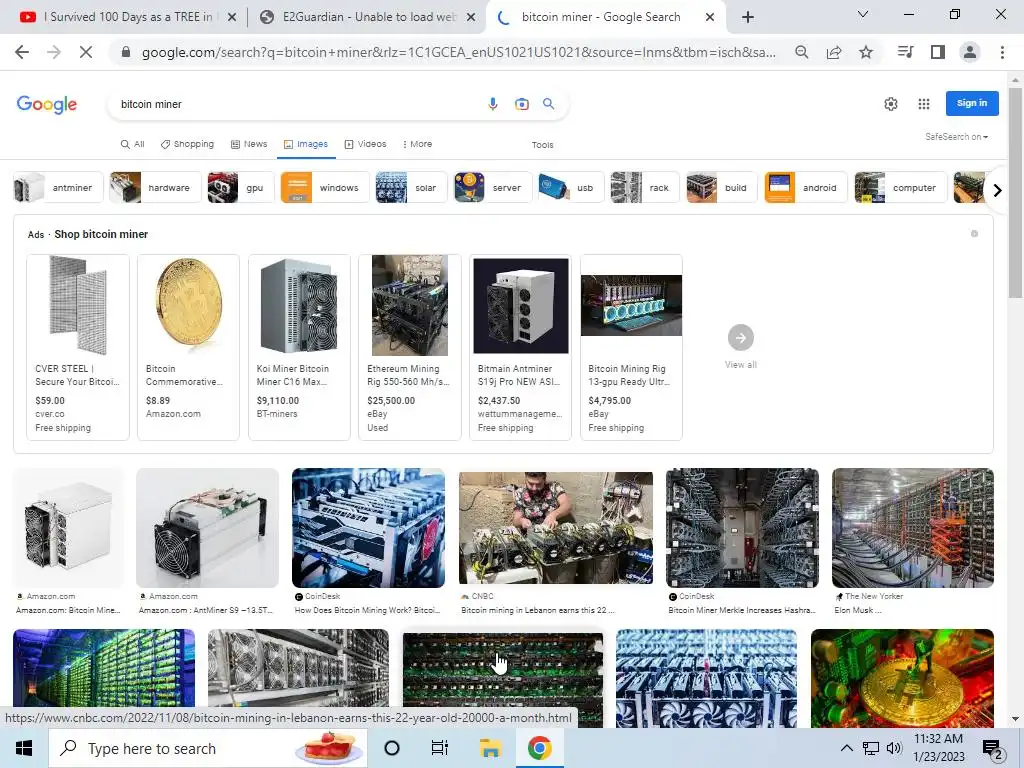Close the E2Guardian tab
The width and height of the screenshot is (1024, 768).
pos(471,17)
